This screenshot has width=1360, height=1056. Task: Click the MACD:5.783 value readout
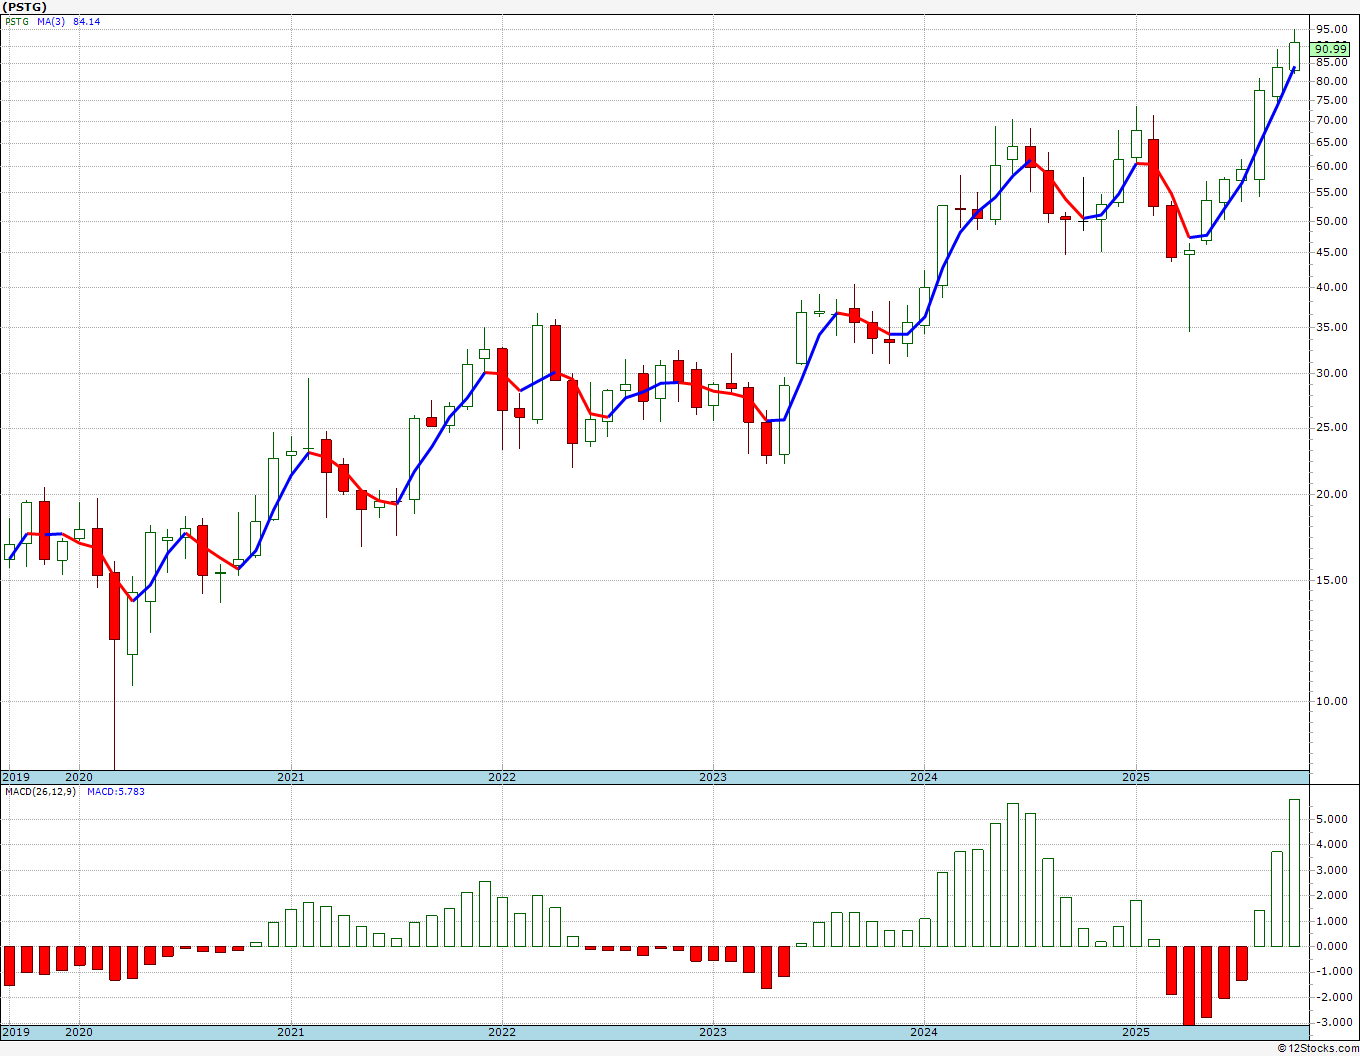point(115,792)
